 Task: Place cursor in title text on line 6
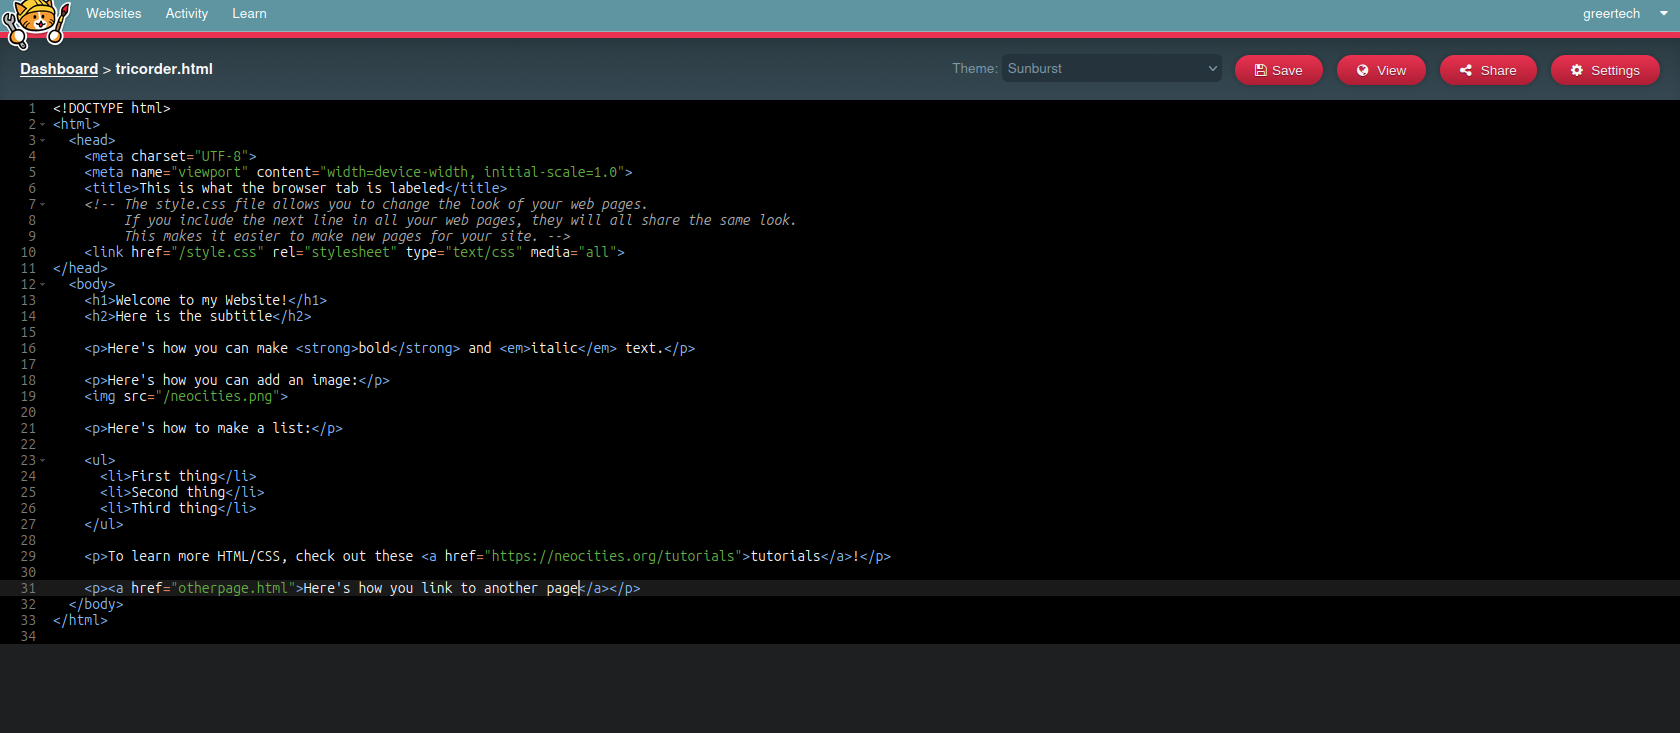[x=290, y=188]
